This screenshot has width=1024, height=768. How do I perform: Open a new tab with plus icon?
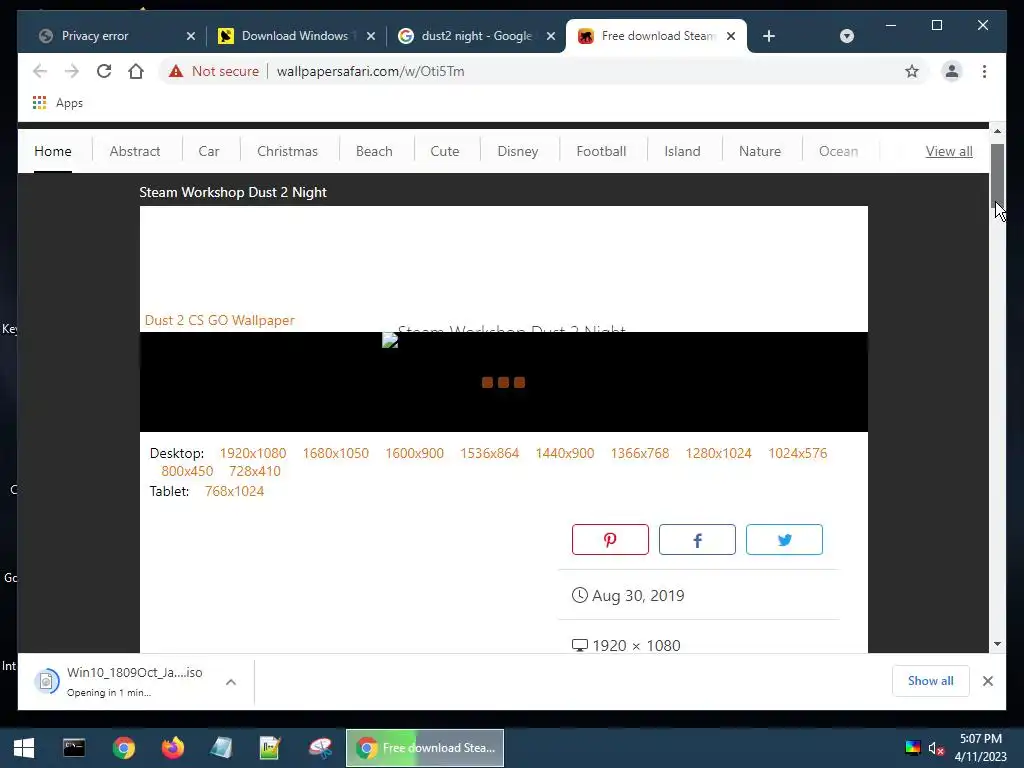coord(769,36)
